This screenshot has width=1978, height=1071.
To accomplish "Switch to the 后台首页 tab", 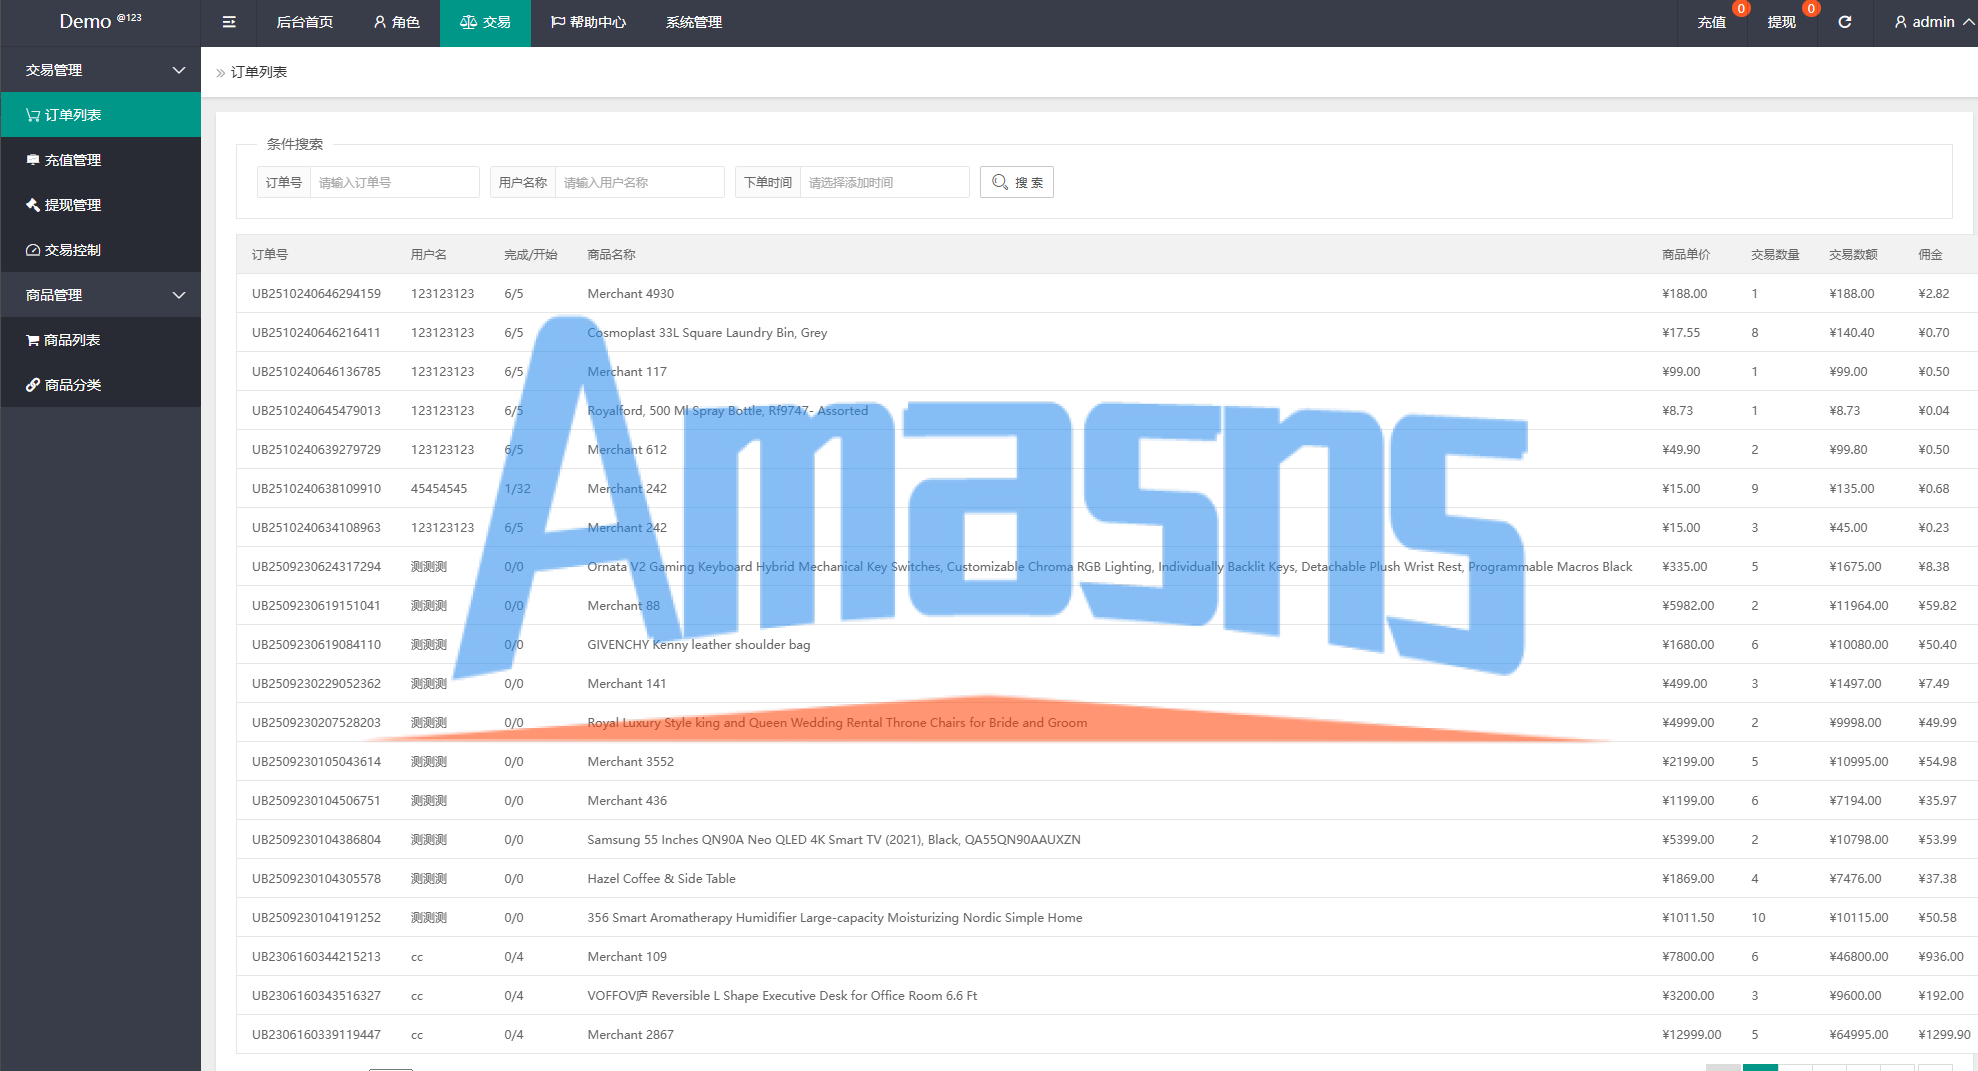I will click(x=304, y=22).
